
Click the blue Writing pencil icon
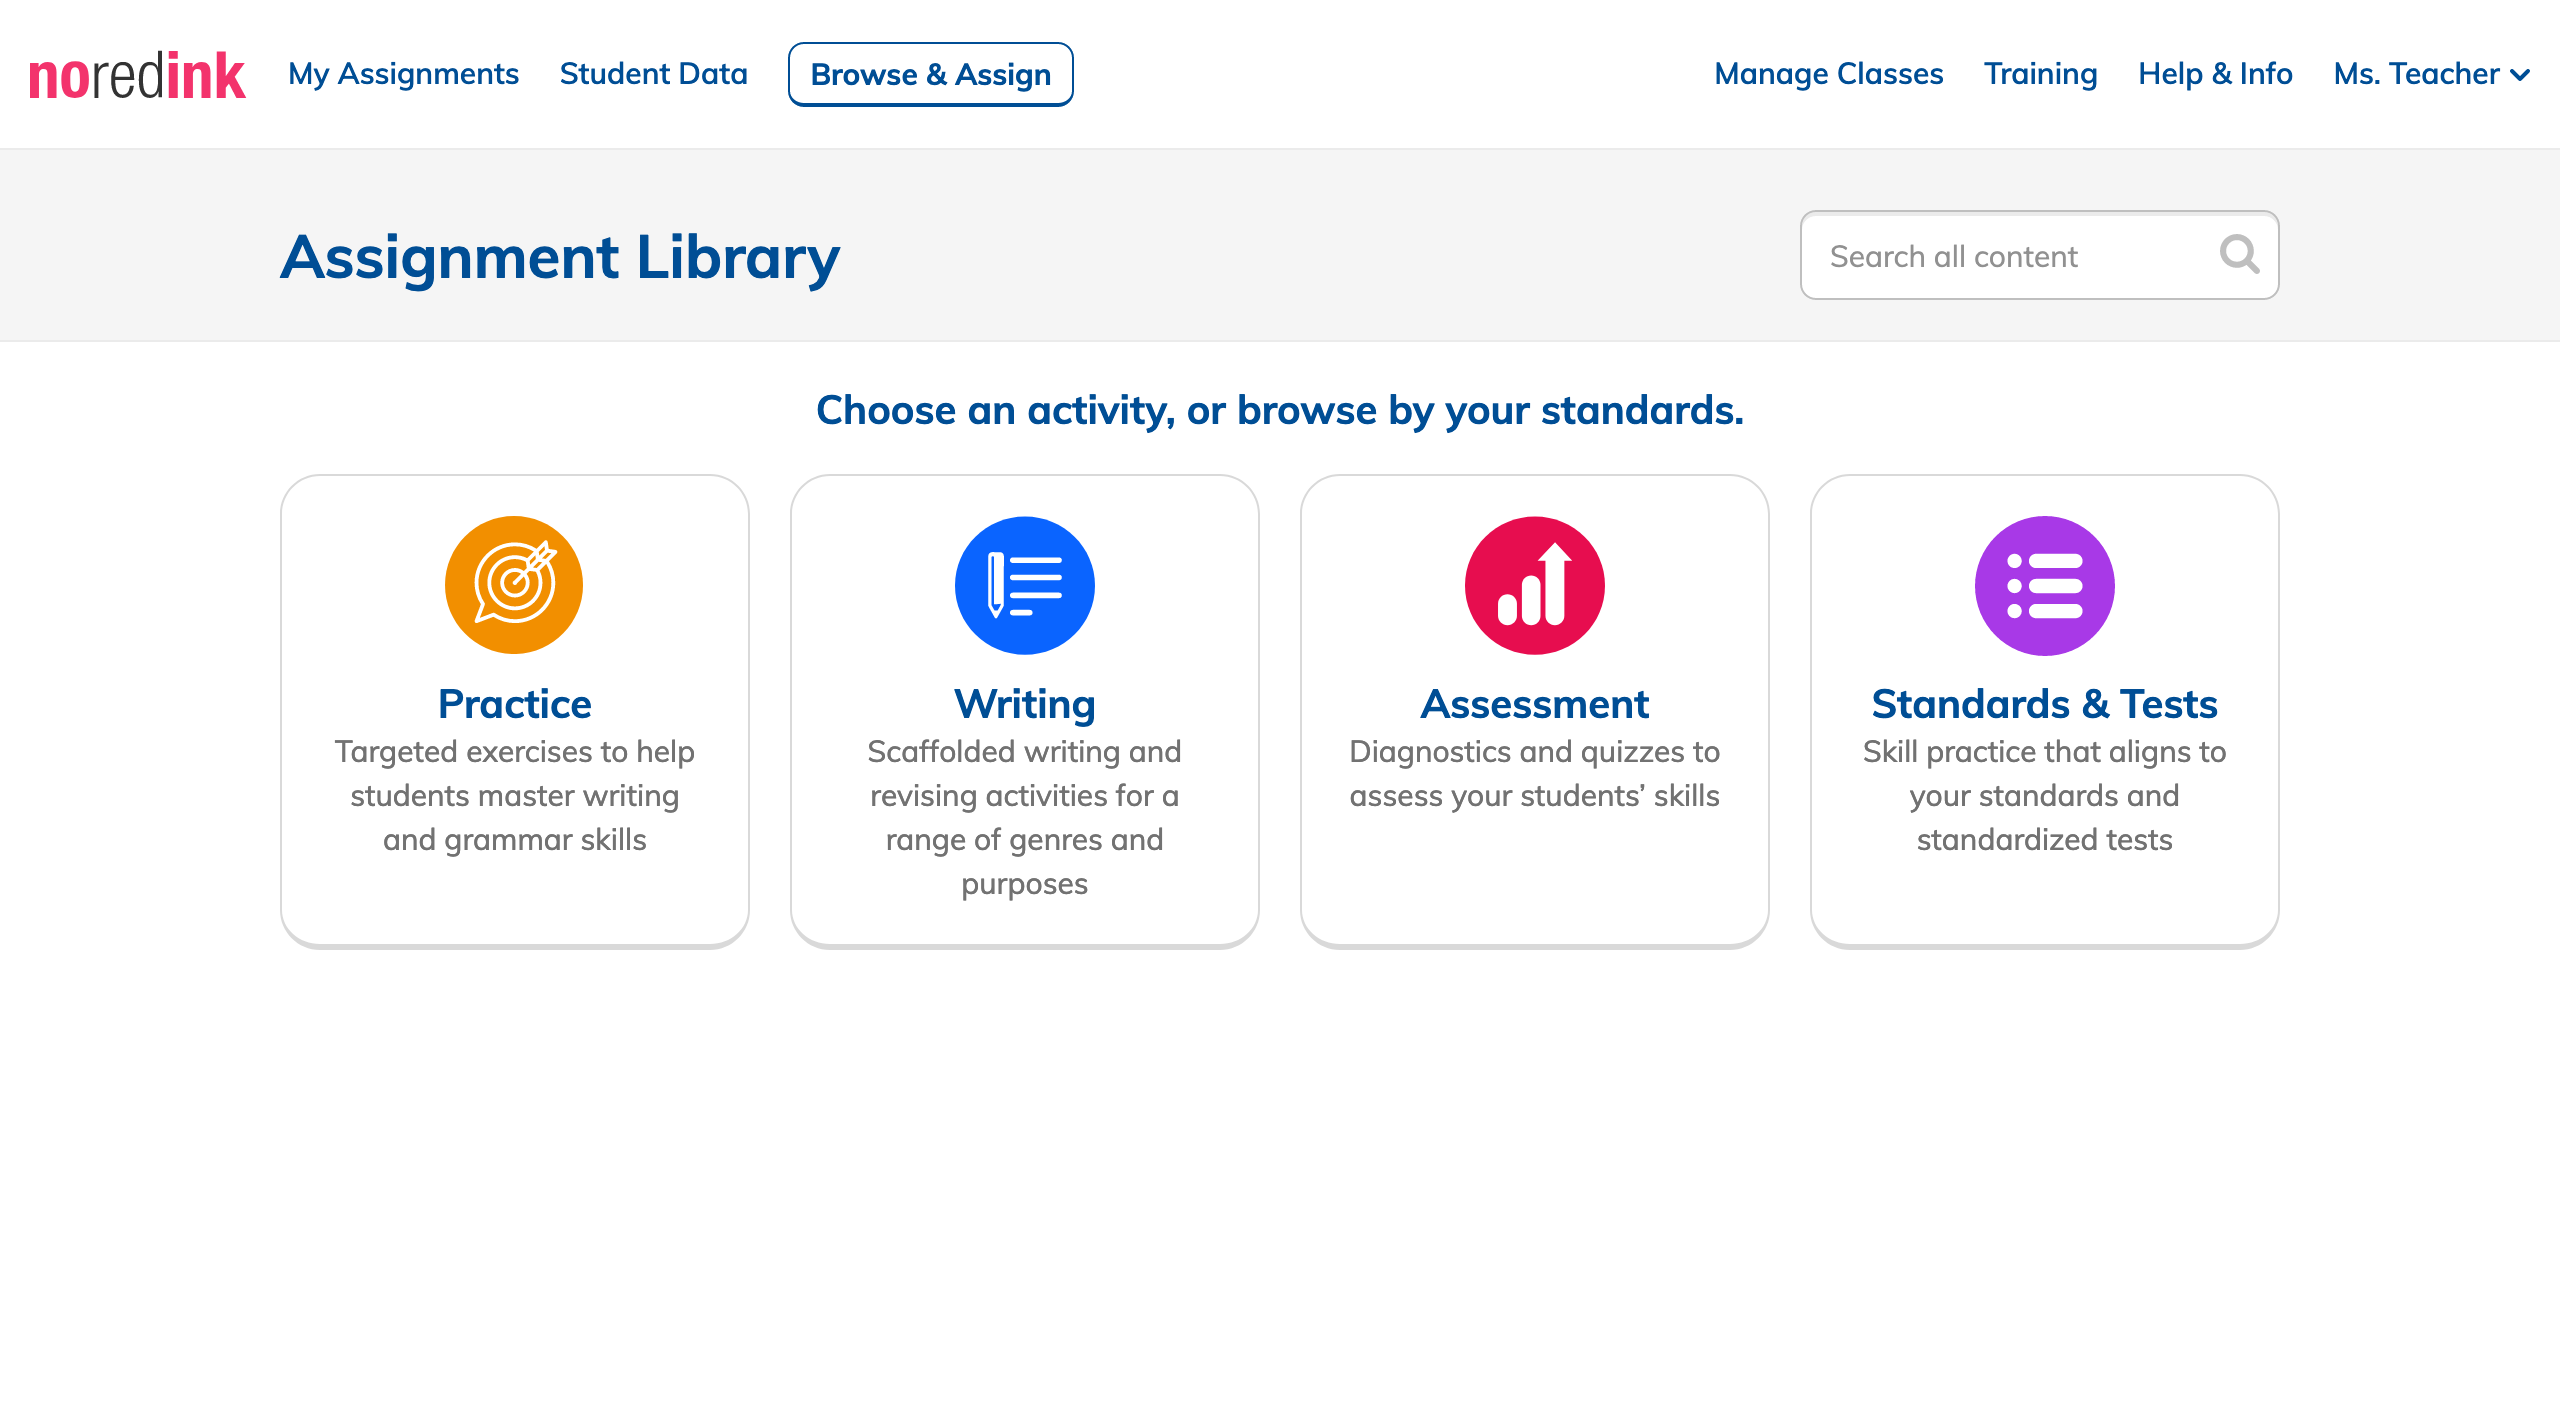tap(1024, 585)
